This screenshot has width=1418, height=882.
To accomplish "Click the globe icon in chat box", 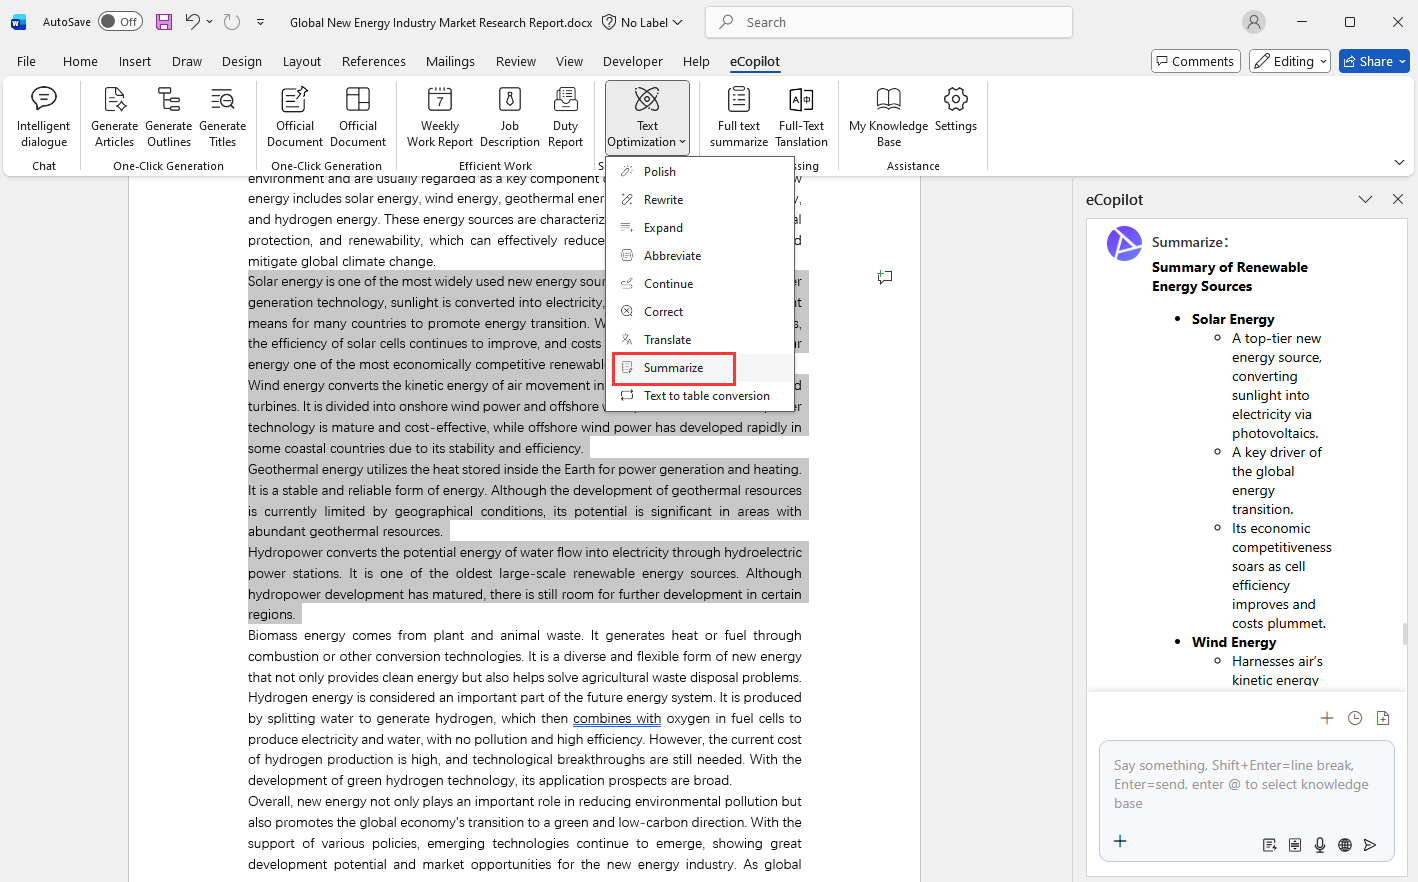I will 1345,845.
